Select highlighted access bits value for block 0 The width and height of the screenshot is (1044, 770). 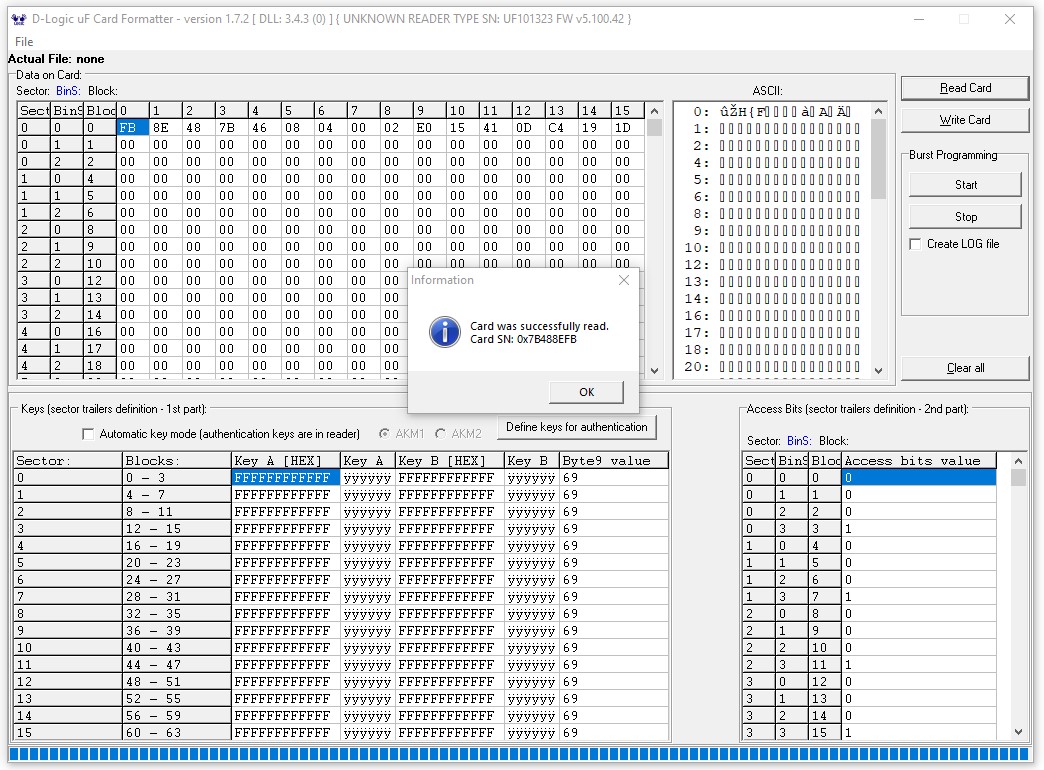919,478
